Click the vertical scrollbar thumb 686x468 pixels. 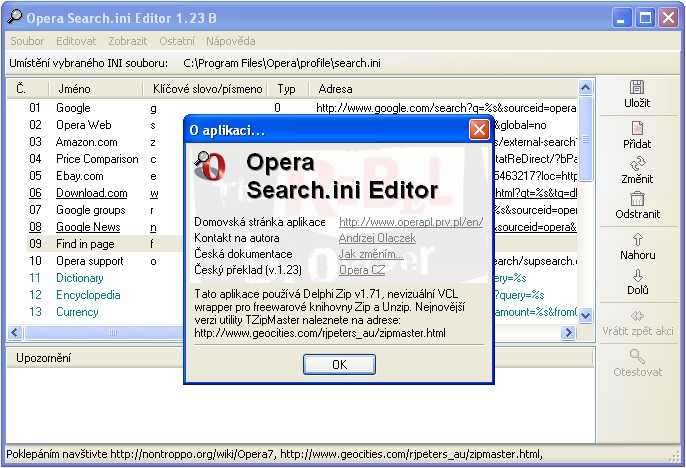click(x=585, y=139)
